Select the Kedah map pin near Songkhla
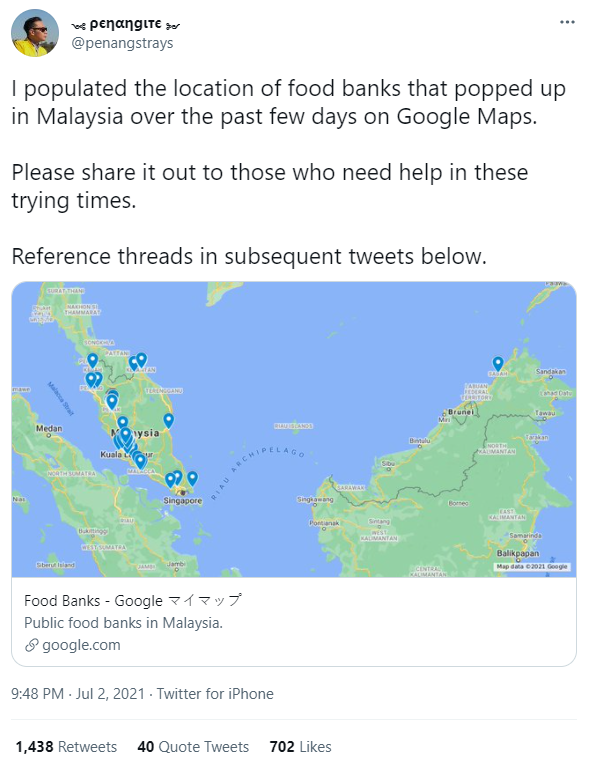 coord(92,361)
